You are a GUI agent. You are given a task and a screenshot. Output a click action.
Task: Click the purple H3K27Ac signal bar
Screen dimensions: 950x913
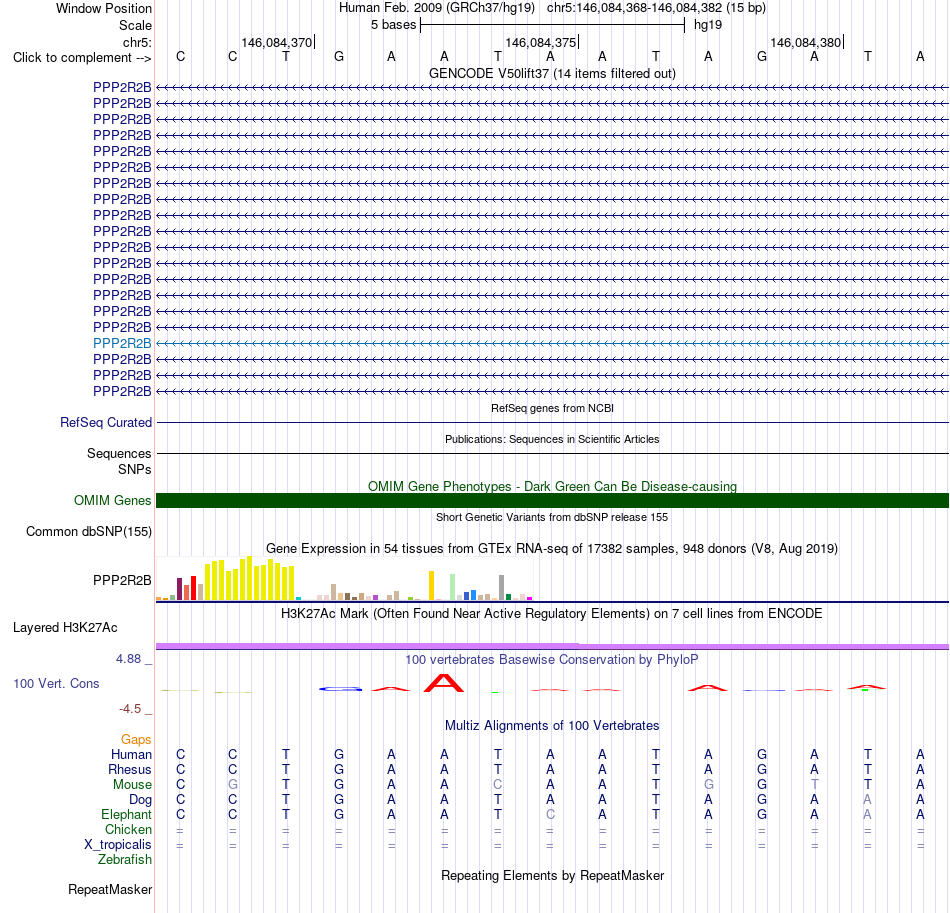552,646
